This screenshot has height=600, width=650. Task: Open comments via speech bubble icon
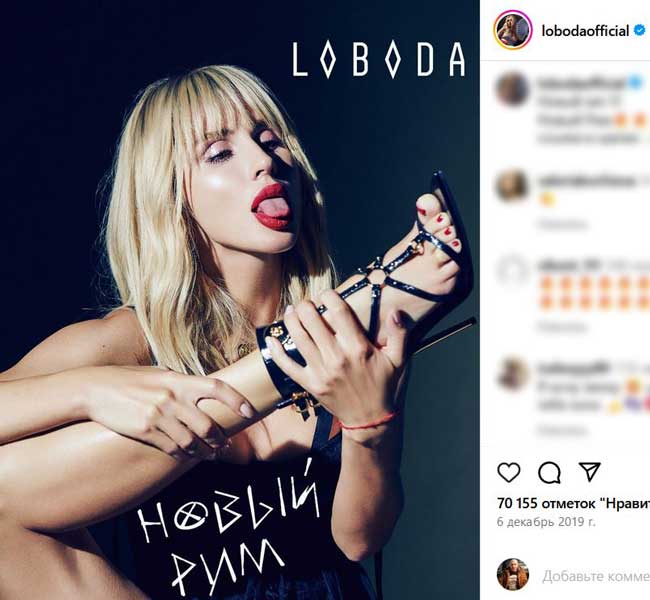coord(549,472)
